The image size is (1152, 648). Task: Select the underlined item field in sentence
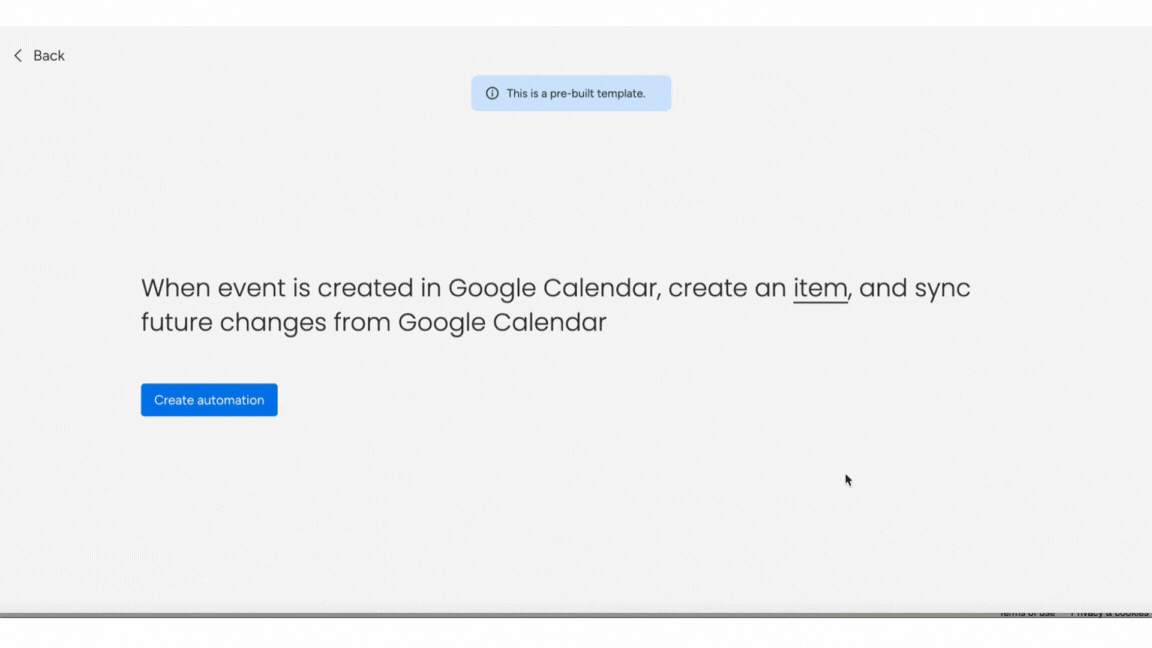[820, 288]
